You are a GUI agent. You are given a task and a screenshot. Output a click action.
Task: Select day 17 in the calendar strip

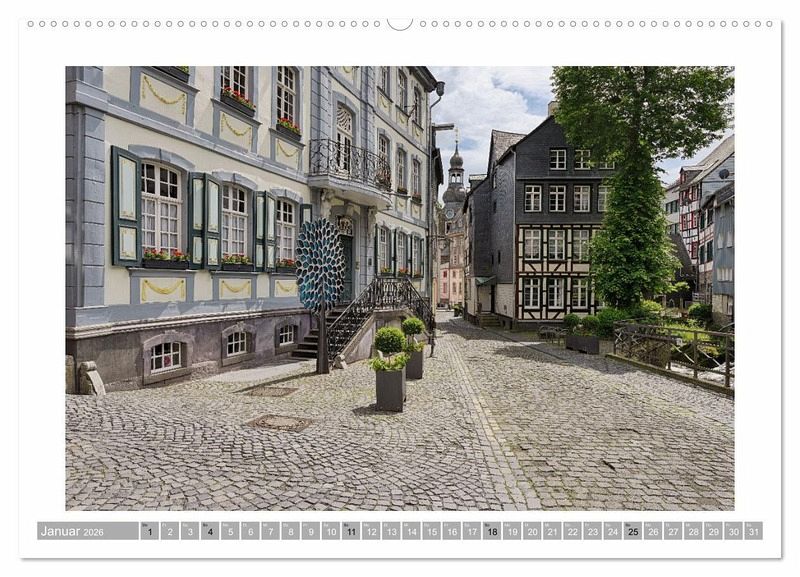(472, 531)
